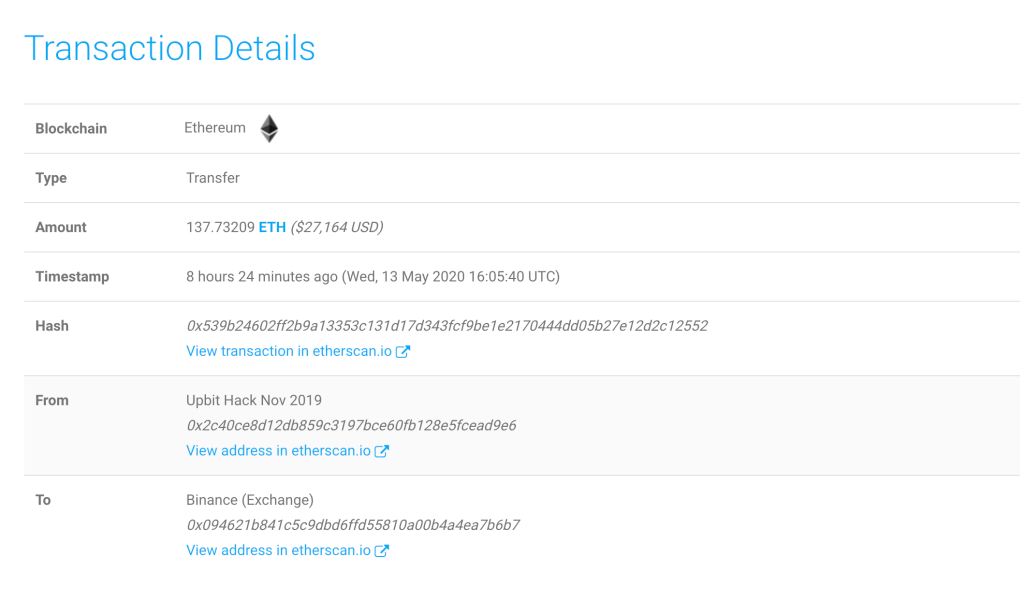Click external-link icon in From address row
The width and height of the screenshot is (1024, 602).
[382, 451]
